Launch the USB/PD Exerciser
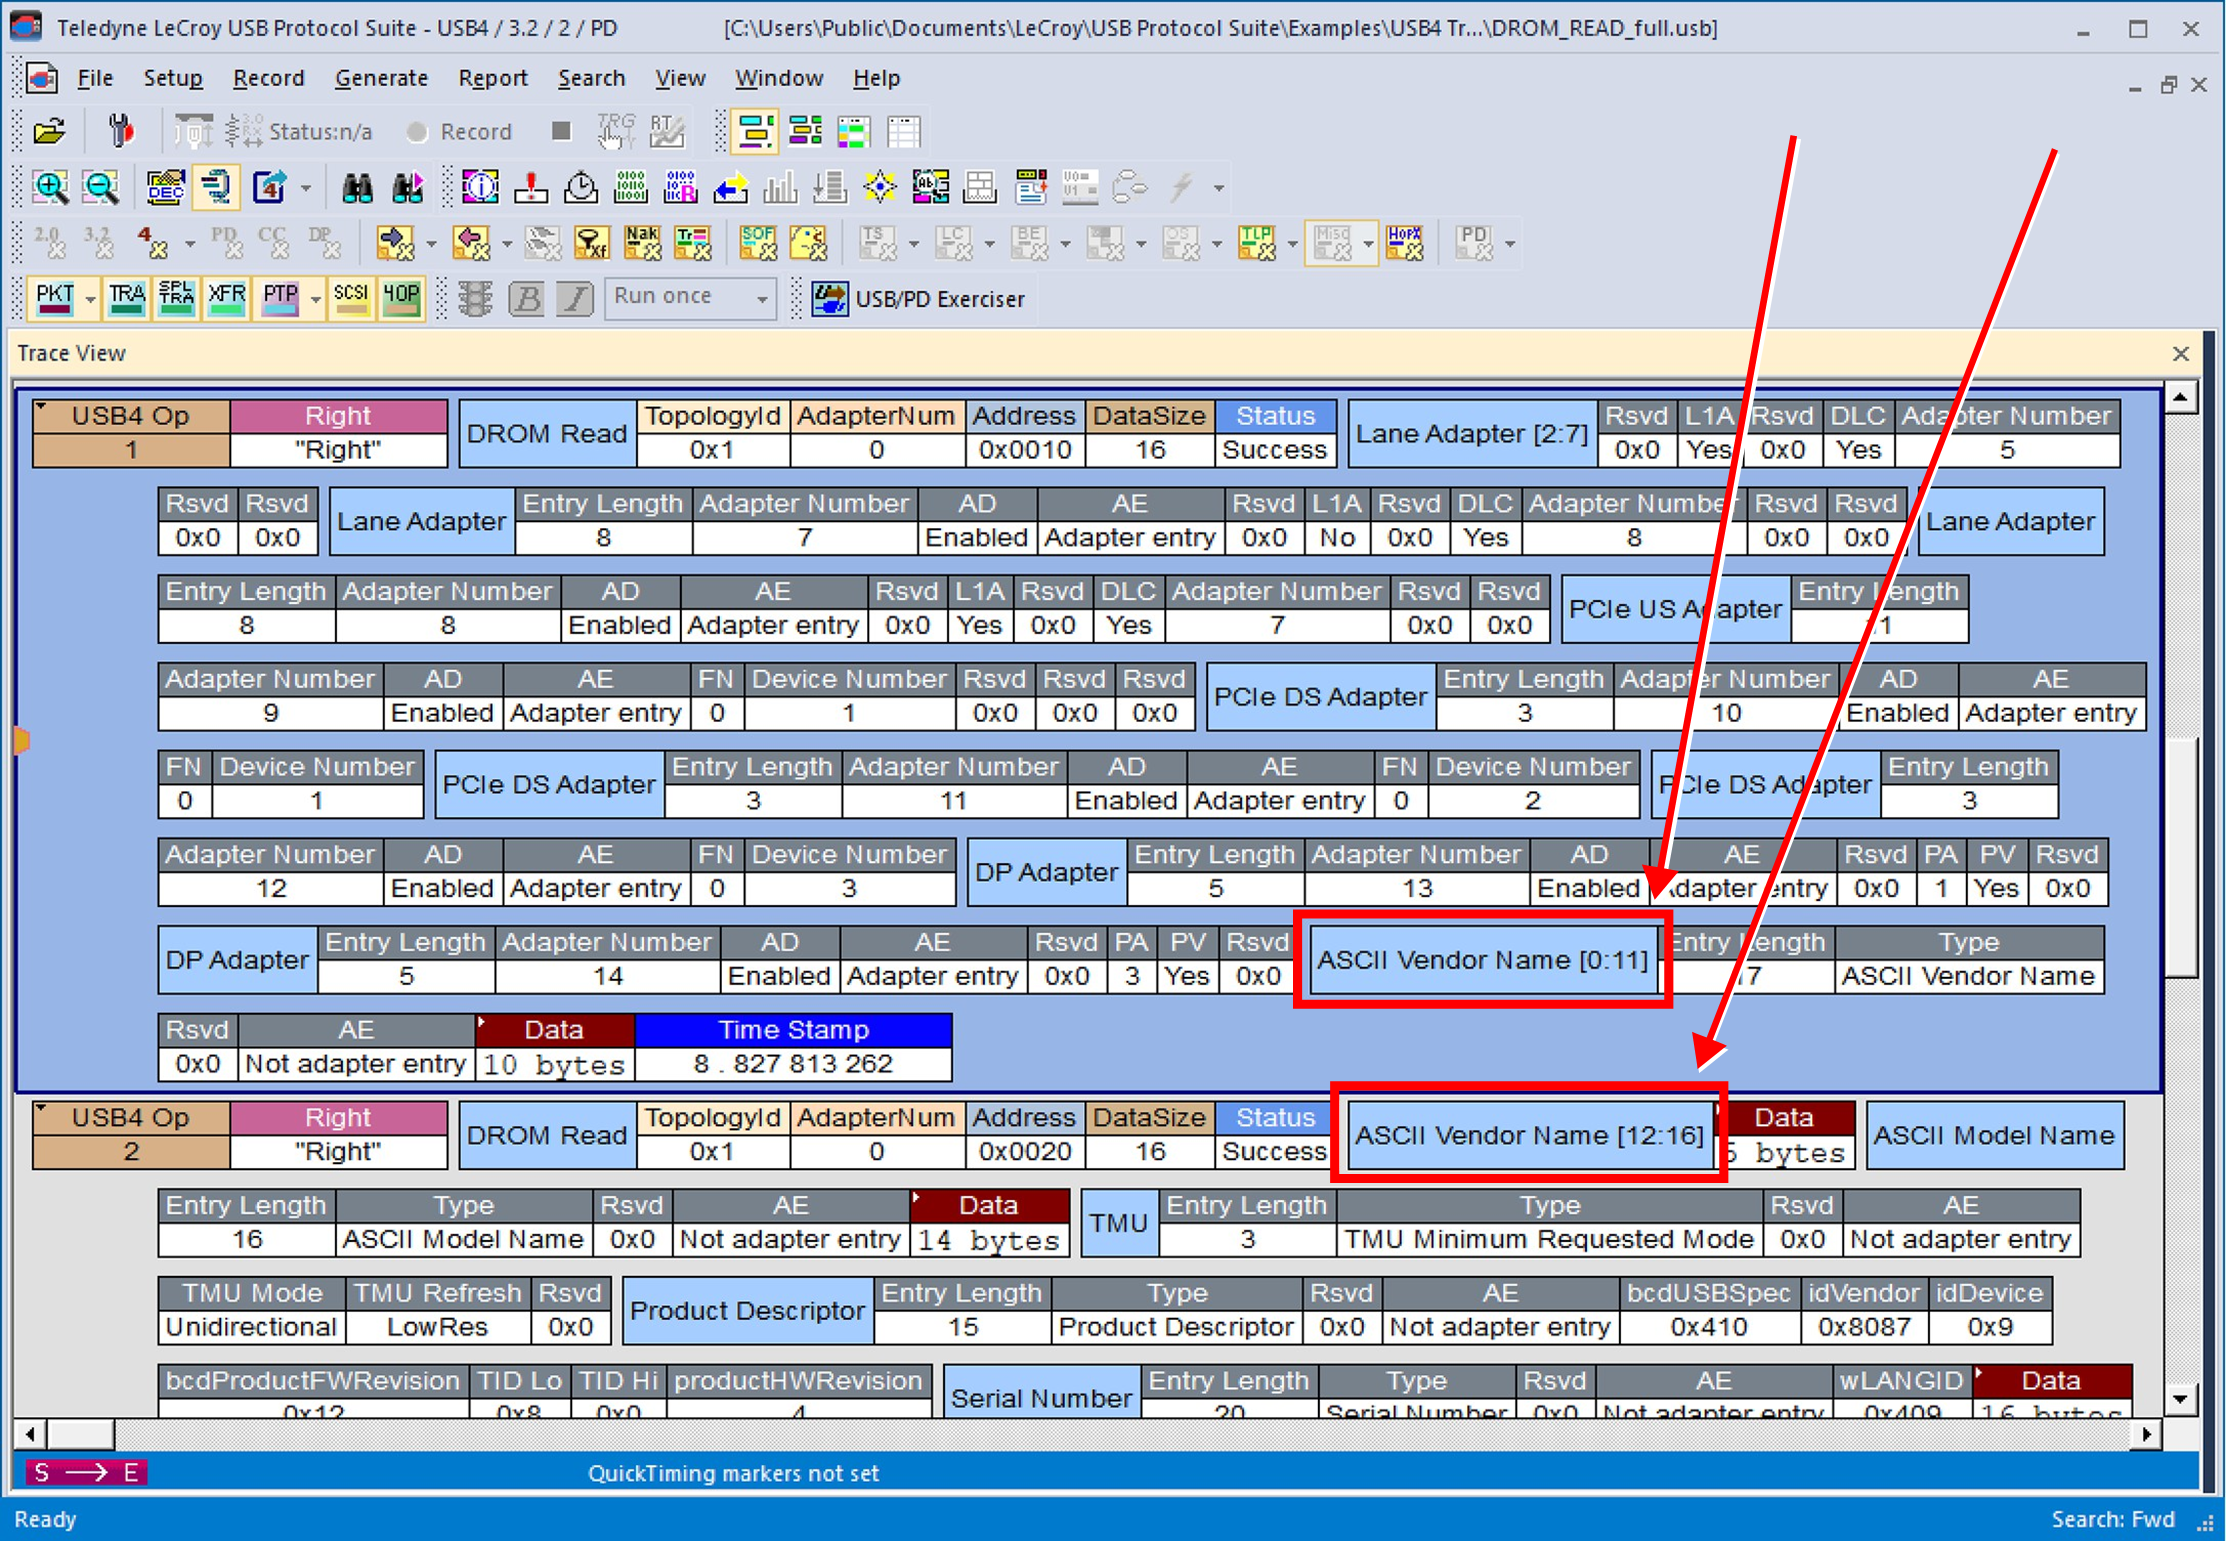2226x1541 pixels. pyautogui.click(x=918, y=299)
